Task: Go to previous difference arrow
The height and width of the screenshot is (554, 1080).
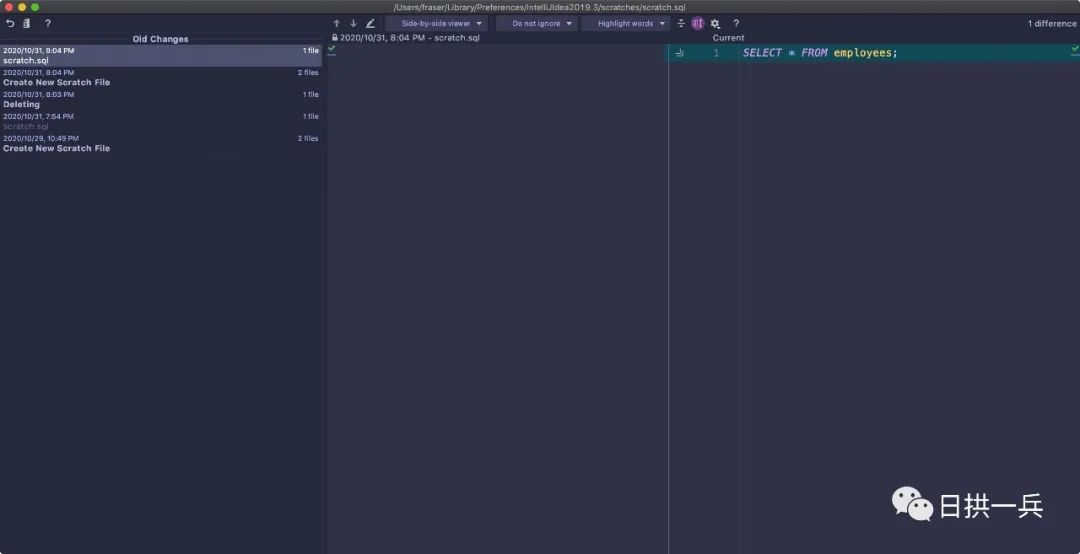Action: [x=337, y=23]
